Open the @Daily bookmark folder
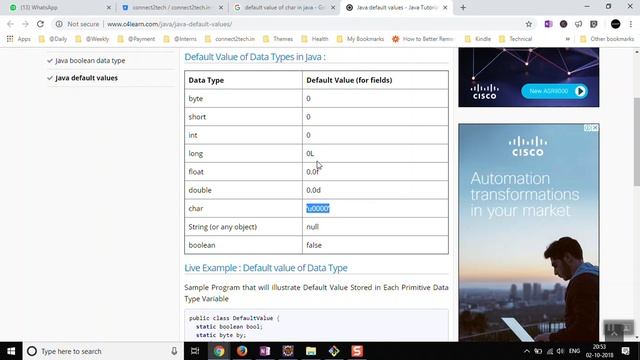 53,39
